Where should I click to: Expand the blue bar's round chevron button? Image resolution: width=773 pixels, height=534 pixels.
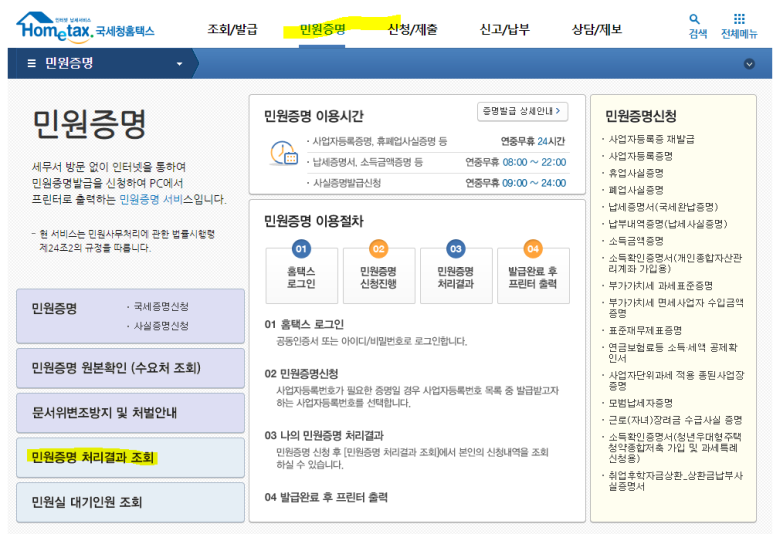(749, 64)
